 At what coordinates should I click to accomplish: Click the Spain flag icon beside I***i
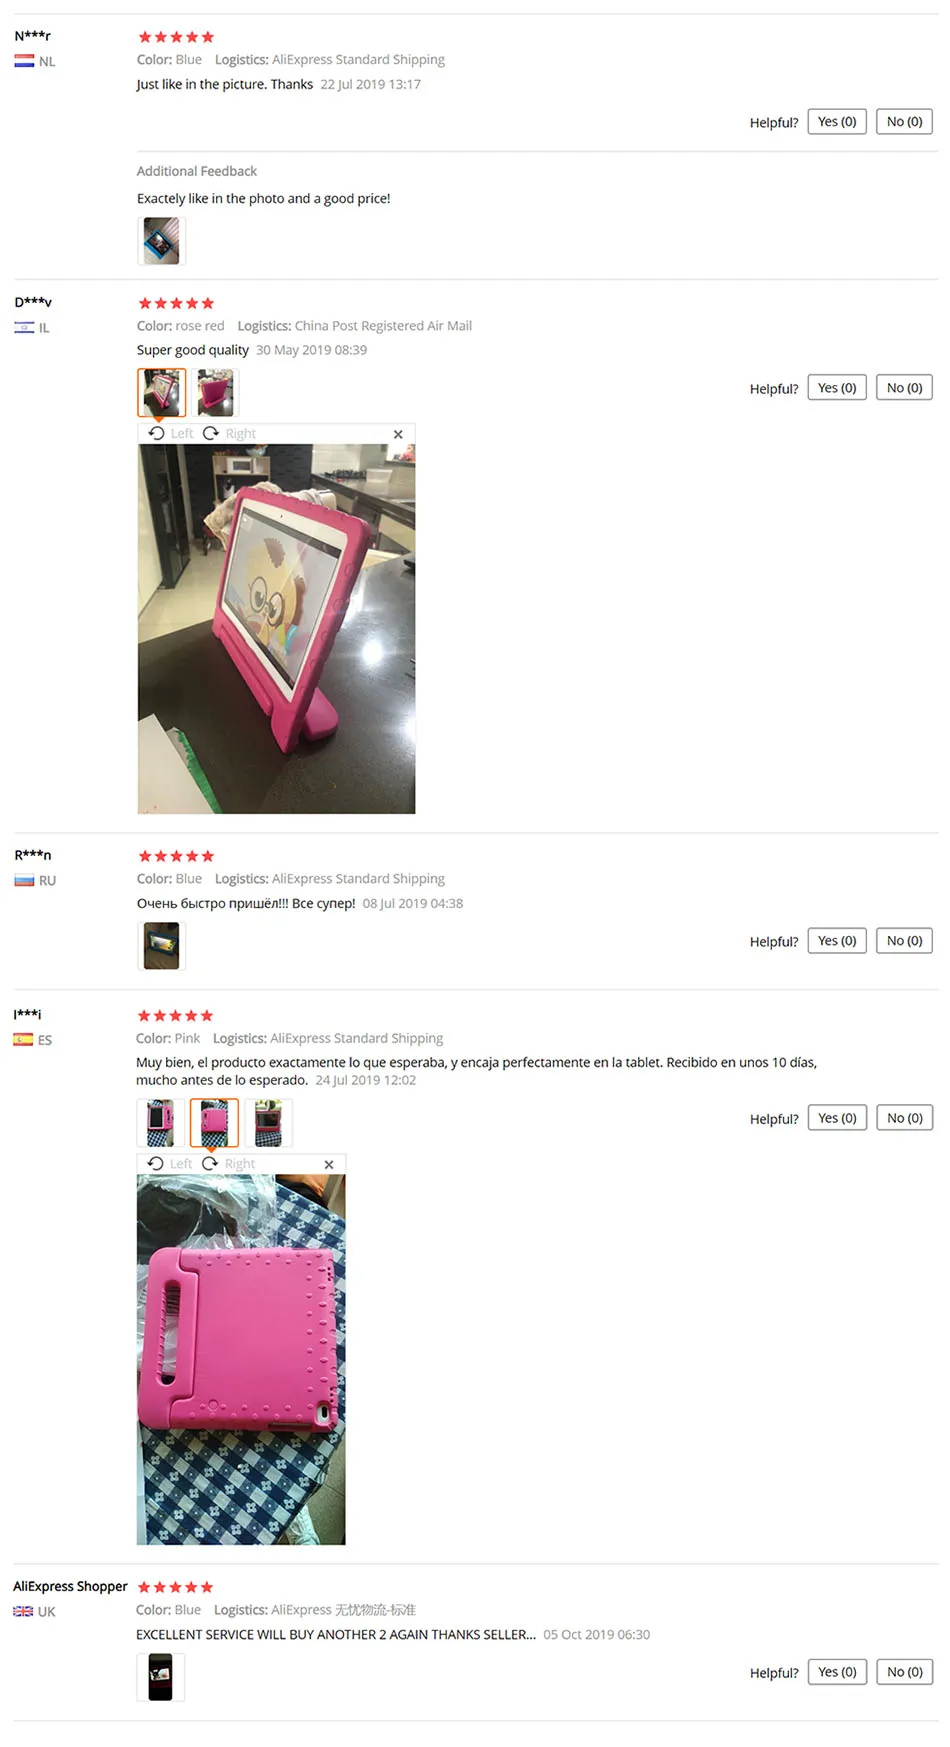[23, 1039]
